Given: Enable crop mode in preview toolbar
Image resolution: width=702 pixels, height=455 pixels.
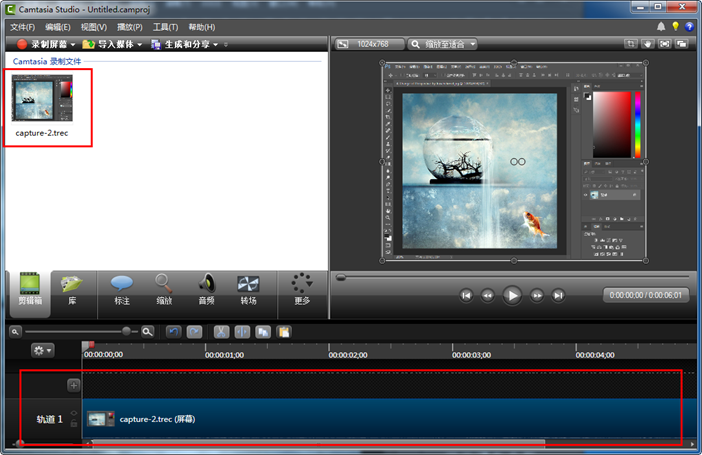Looking at the screenshot, I should pos(630,44).
